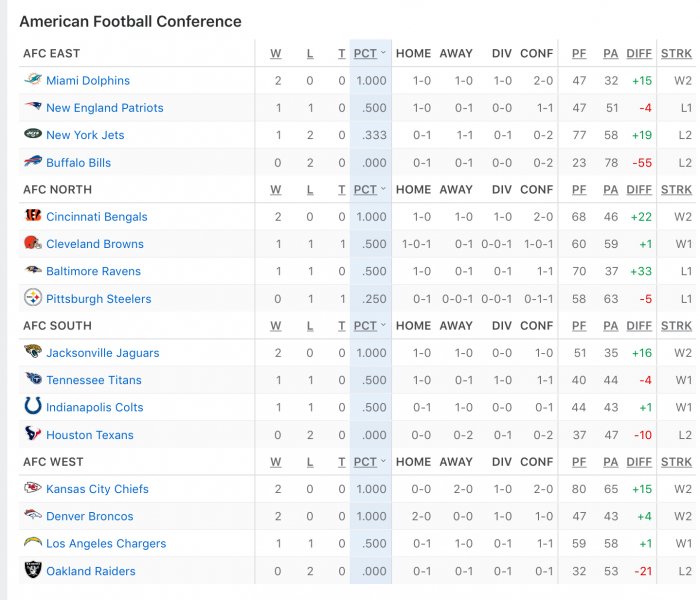Open the Los Angeles Chargers team link
The width and height of the screenshot is (700, 600).
point(106,544)
